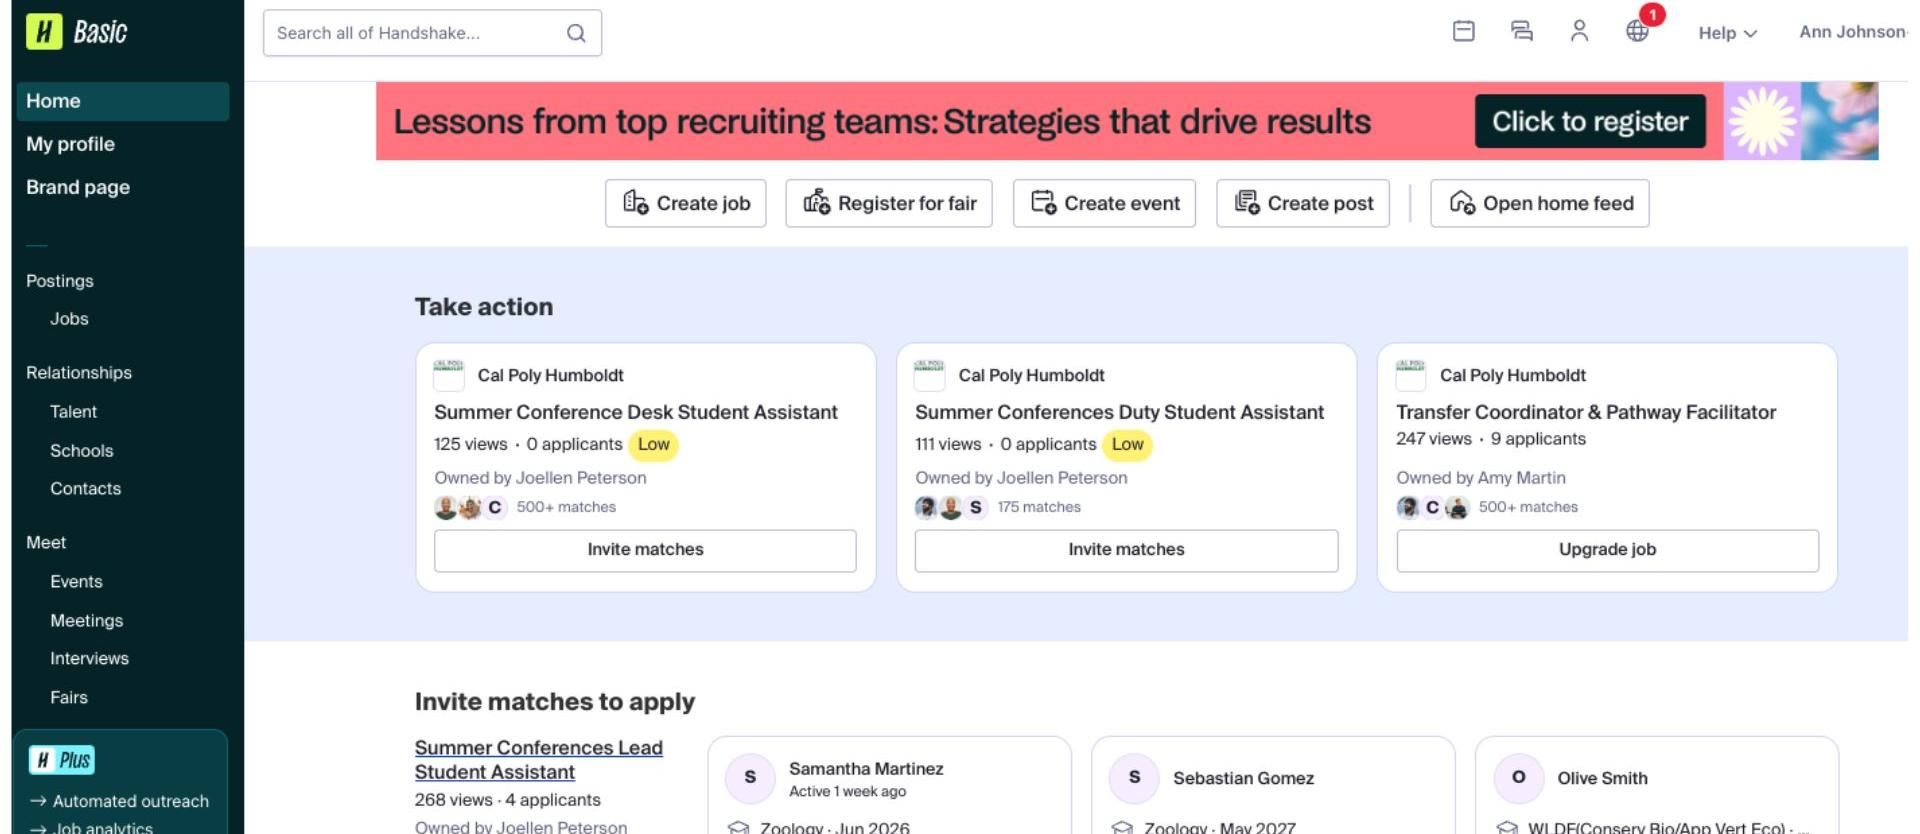Click the Relationships section heading

pyautogui.click(x=79, y=373)
